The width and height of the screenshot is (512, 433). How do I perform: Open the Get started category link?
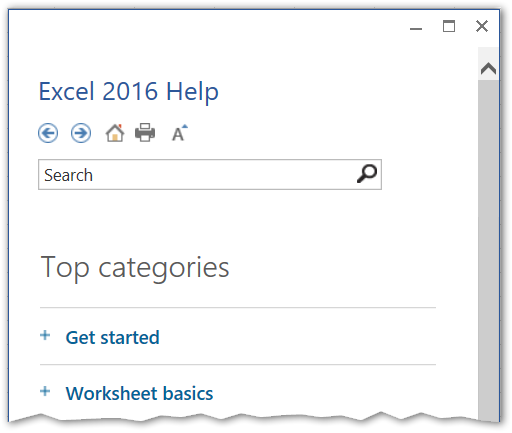(113, 337)
